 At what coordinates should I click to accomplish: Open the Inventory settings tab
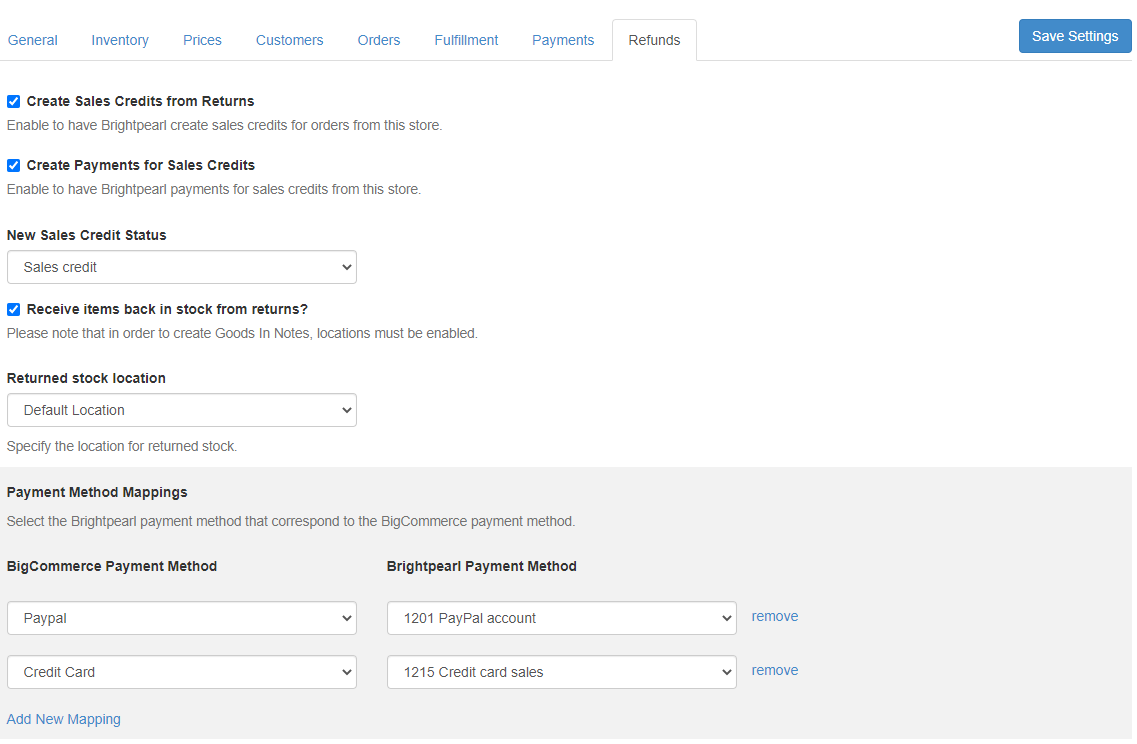[x=119, y=40]
